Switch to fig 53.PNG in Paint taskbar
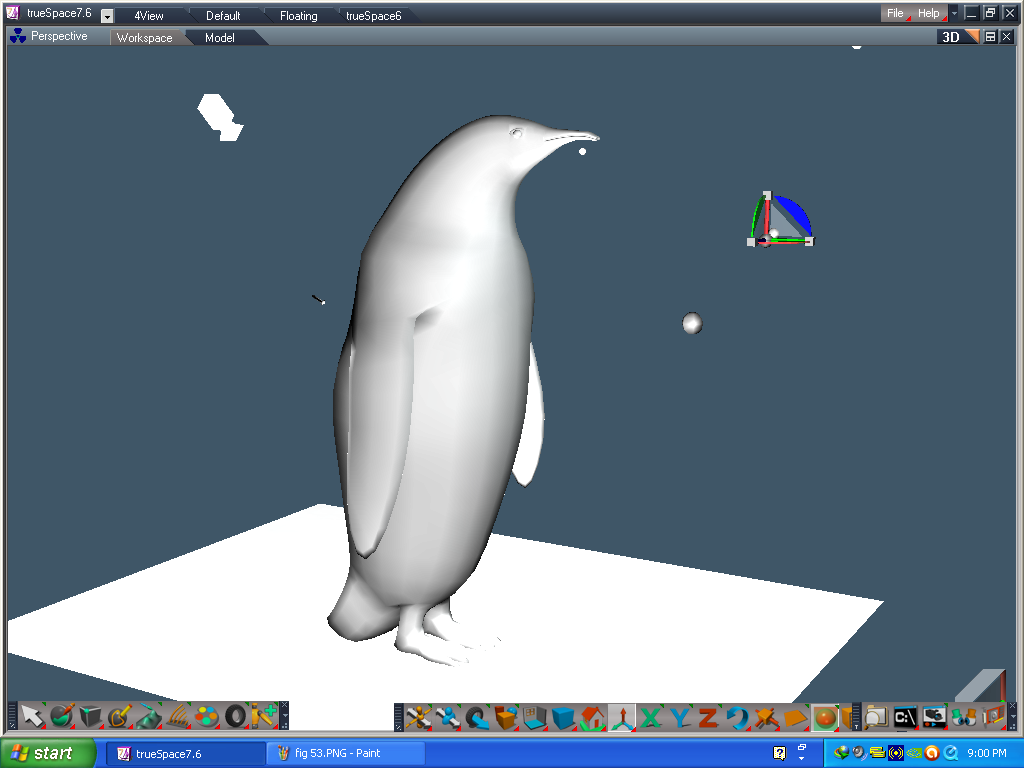This screenshot has width=1024, height=768. pyautogui.click(x=345, y=753)
